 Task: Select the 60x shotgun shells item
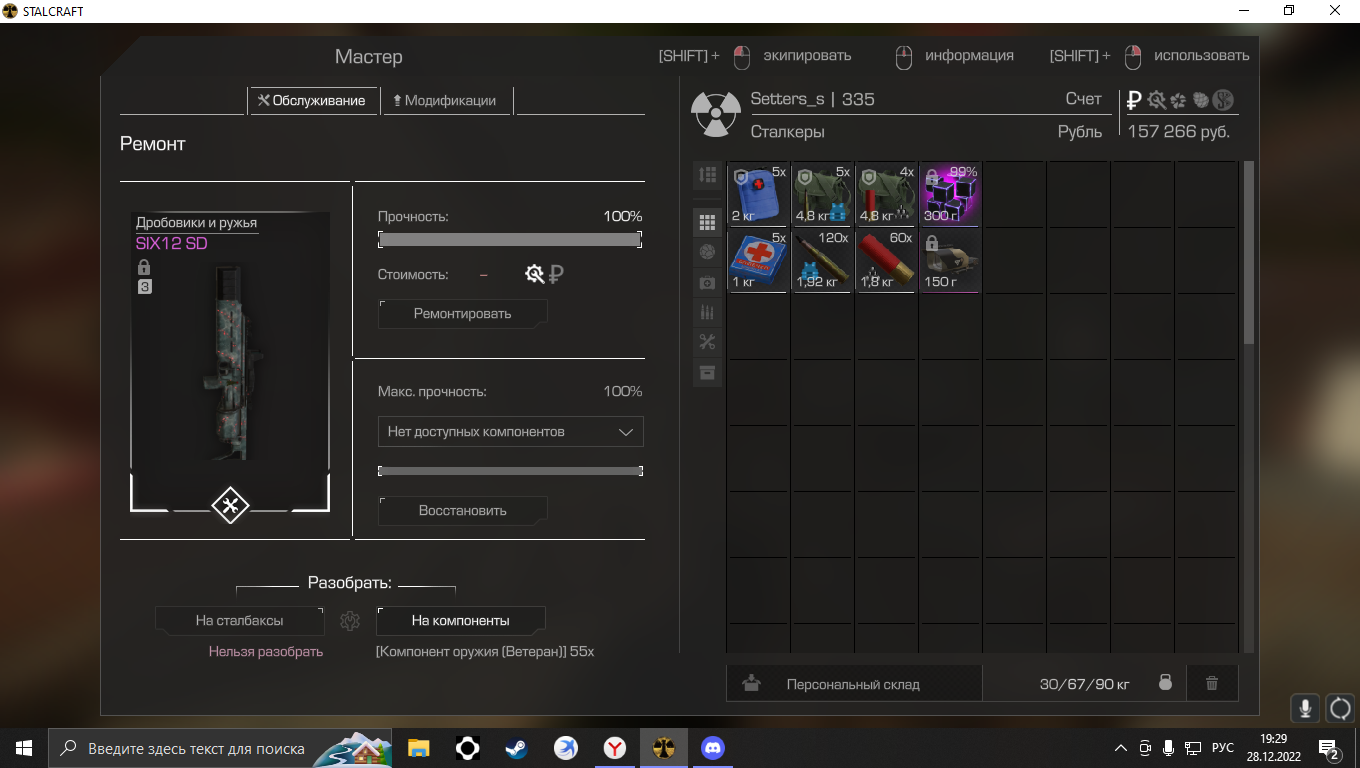point(886,262)
